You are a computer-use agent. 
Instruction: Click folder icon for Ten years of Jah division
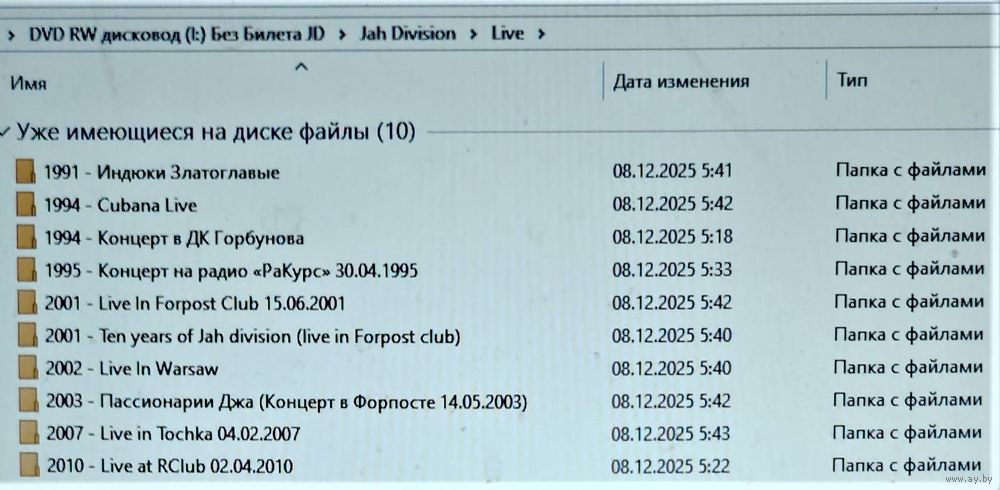point(27,336)
